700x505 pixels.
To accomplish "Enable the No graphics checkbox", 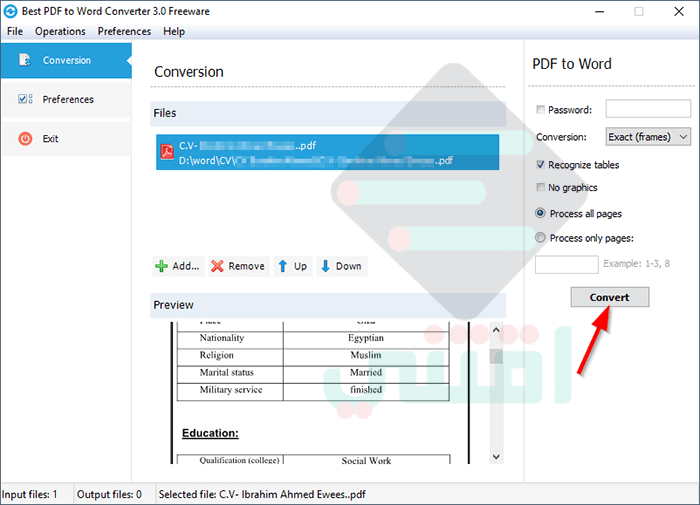I will (x=541, y=187).
